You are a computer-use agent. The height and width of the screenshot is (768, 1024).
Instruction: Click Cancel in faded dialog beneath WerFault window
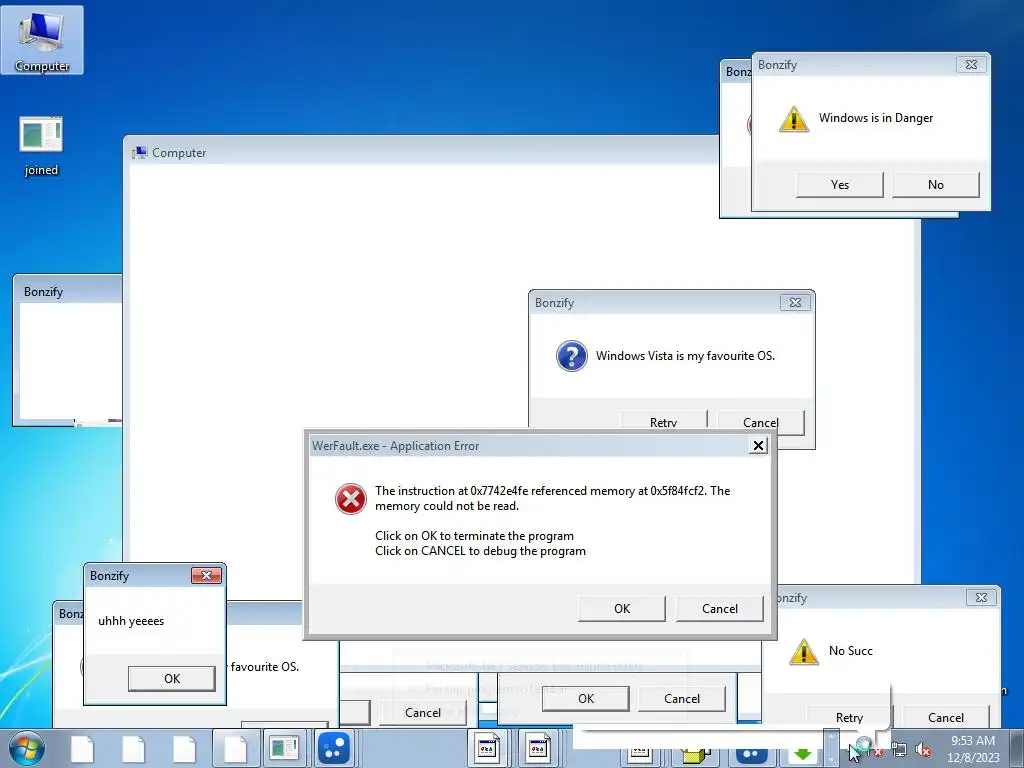(x=682, y=699)
